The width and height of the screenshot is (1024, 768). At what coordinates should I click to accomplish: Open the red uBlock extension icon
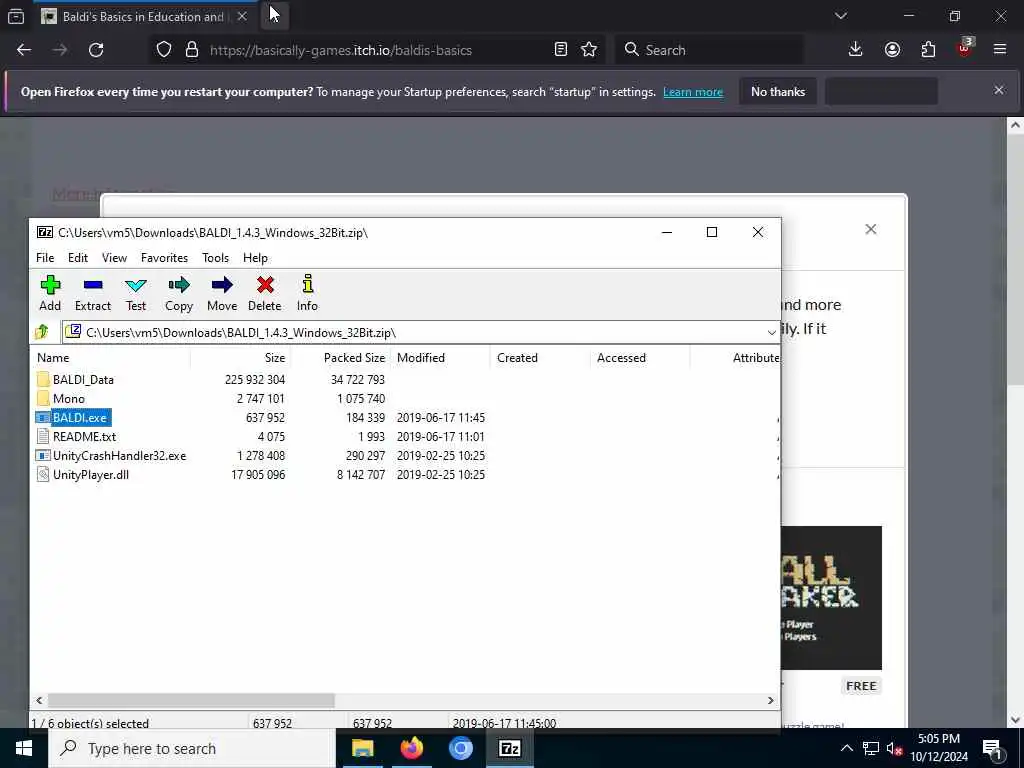(964, 50)
